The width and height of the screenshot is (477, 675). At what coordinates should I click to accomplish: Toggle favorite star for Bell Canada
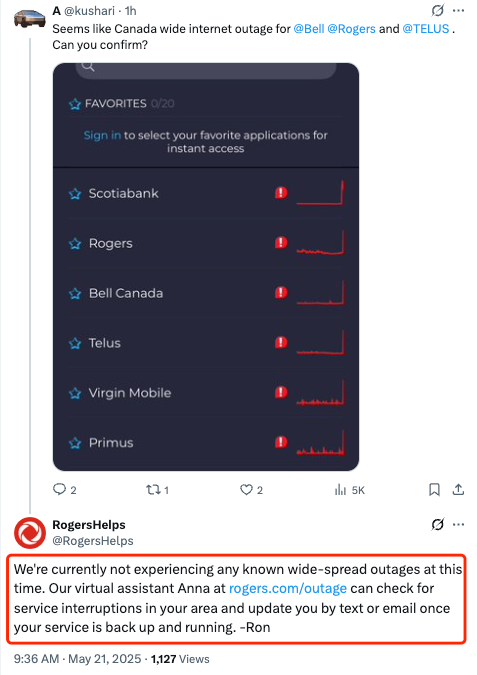tap(75, 294)
